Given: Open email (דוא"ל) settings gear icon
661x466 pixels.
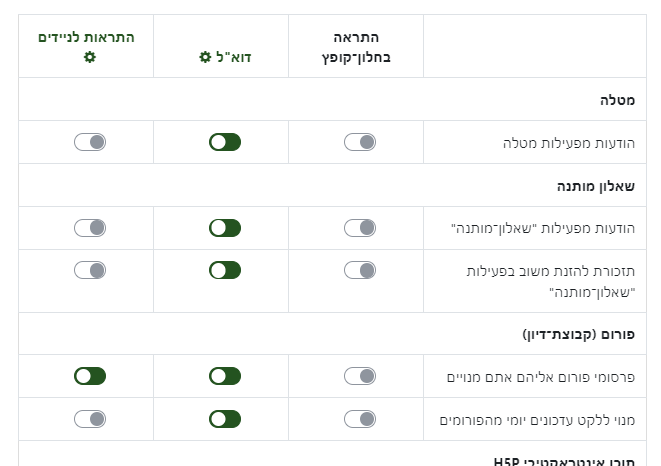Looking at the screenshot, I should click(x=204, y=57).
